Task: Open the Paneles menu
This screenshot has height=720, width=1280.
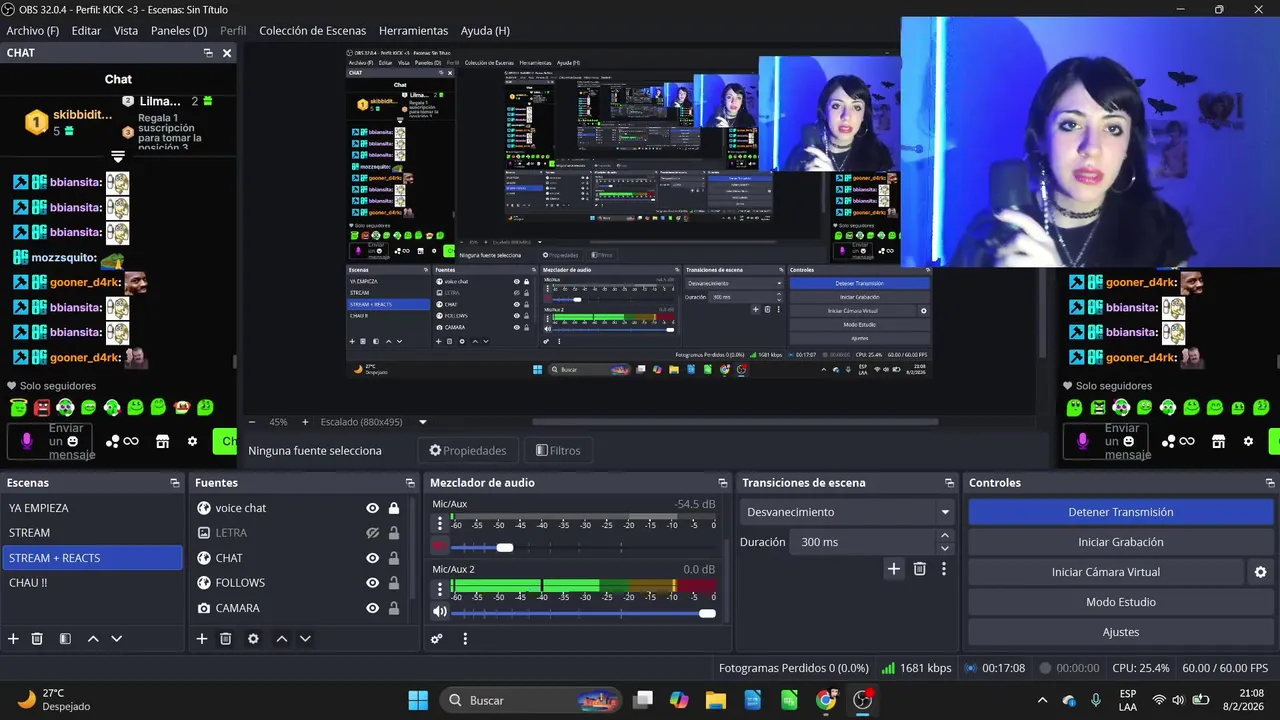Action: 179,30
